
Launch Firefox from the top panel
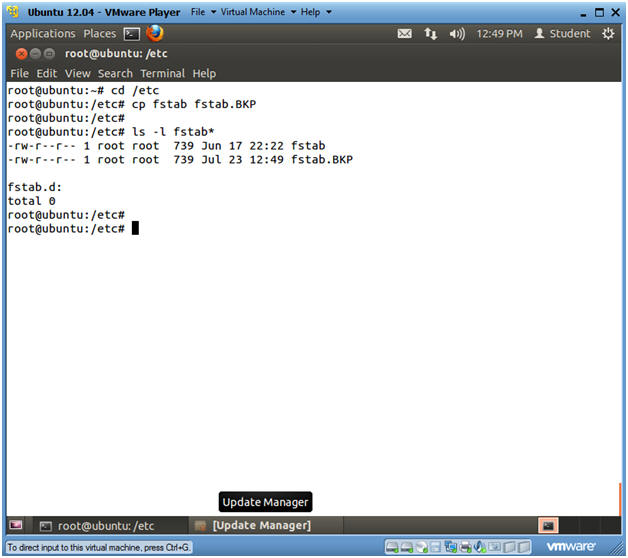[155, 33]
